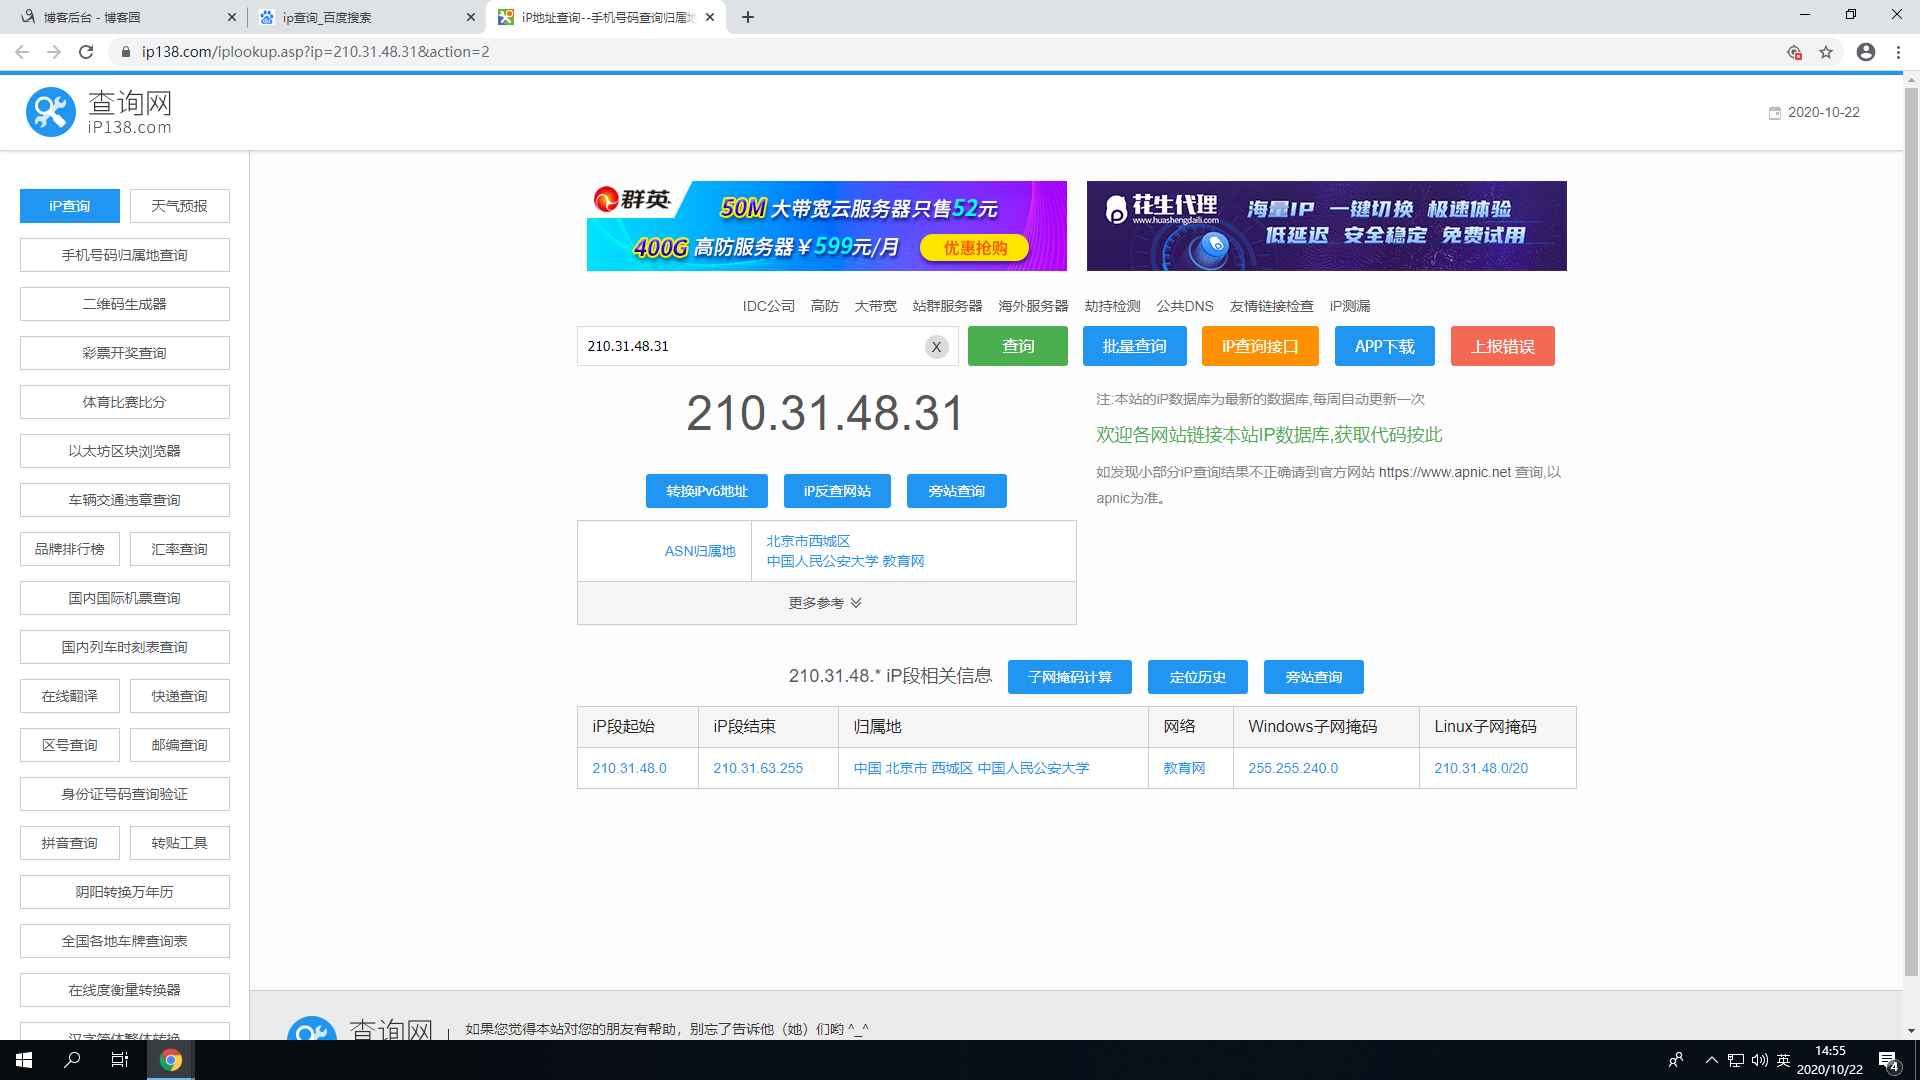Click the Windows Start button
Image resolution: width=1920 pixels, height=1080 pixels.
pos(24,1060)
